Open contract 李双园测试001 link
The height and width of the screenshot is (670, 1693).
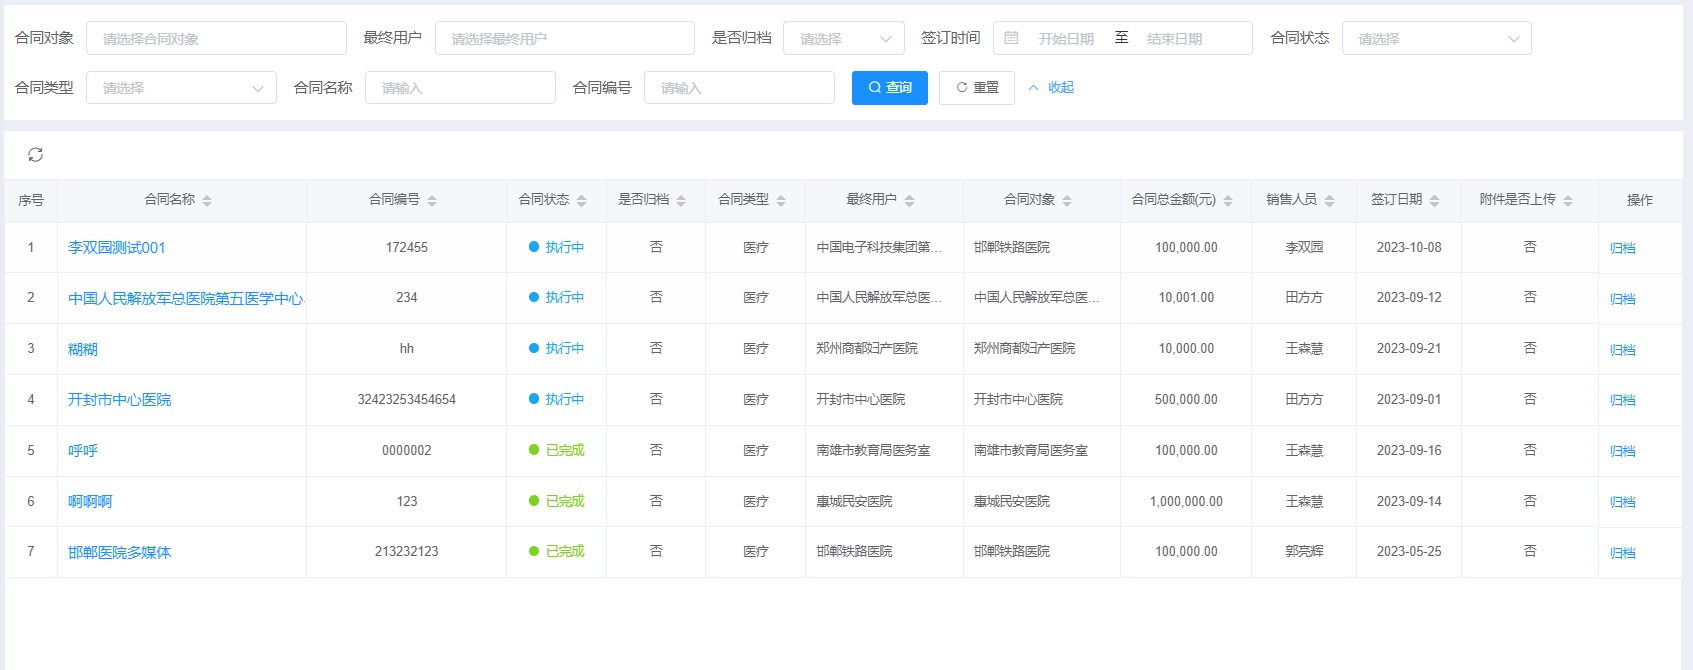pos(117,248)
